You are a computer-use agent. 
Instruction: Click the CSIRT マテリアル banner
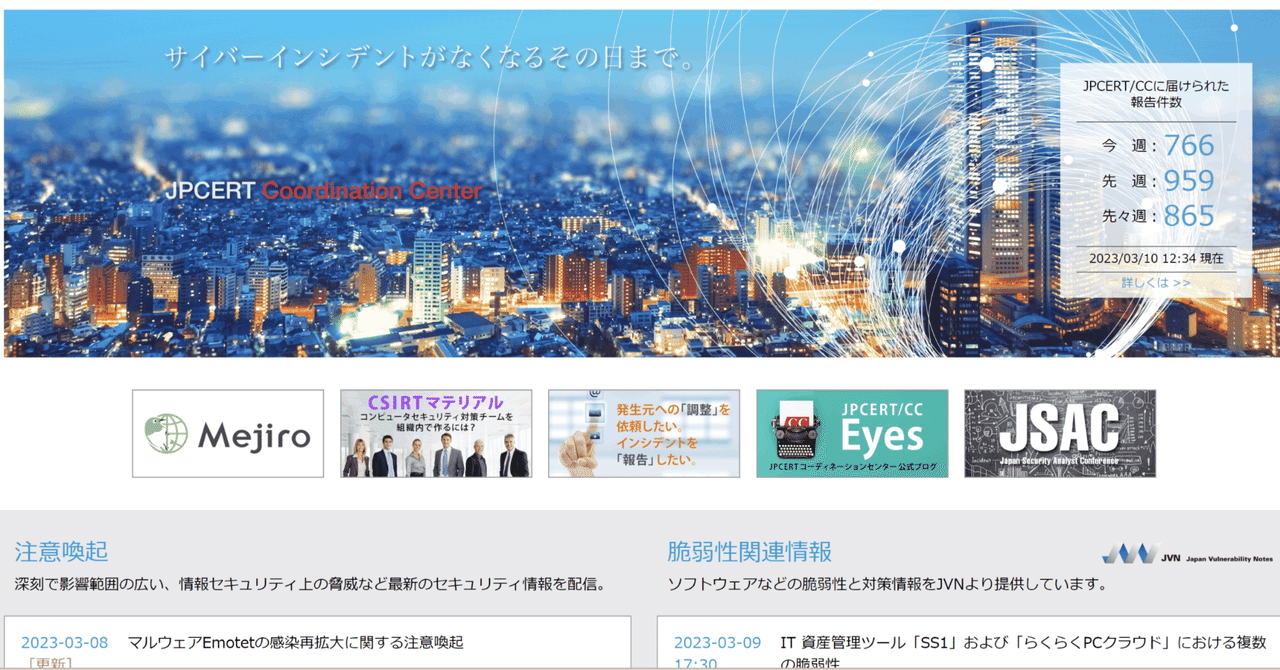click(435, 432)
